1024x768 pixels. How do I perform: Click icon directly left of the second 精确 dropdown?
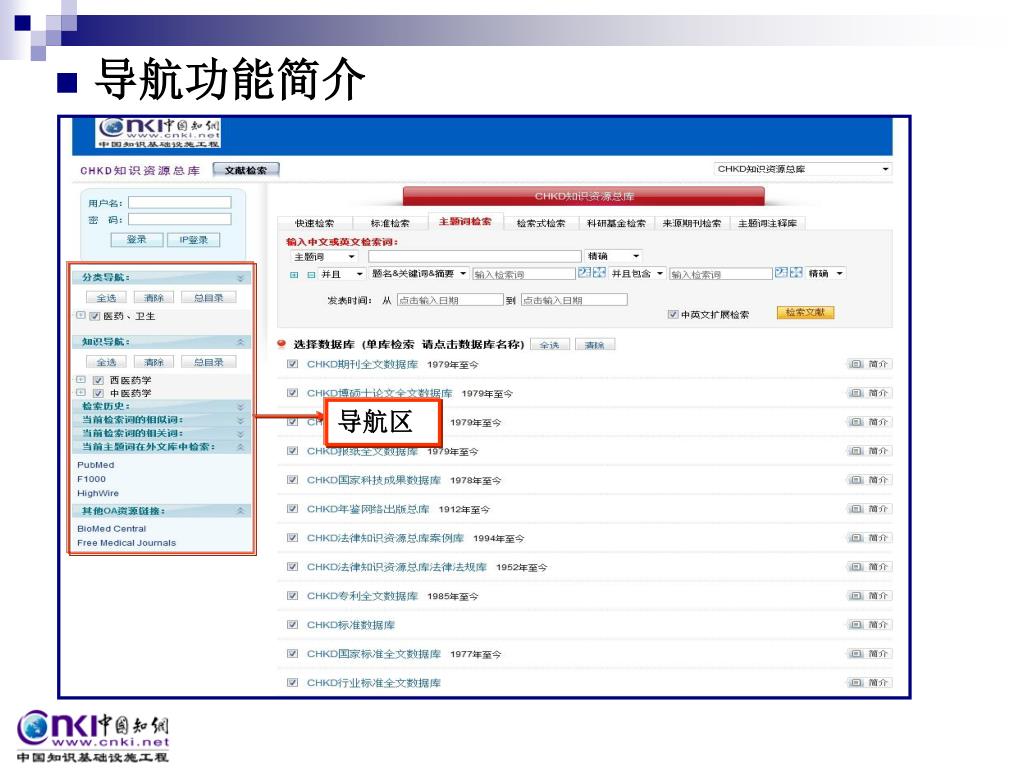[x=796, y=272]
